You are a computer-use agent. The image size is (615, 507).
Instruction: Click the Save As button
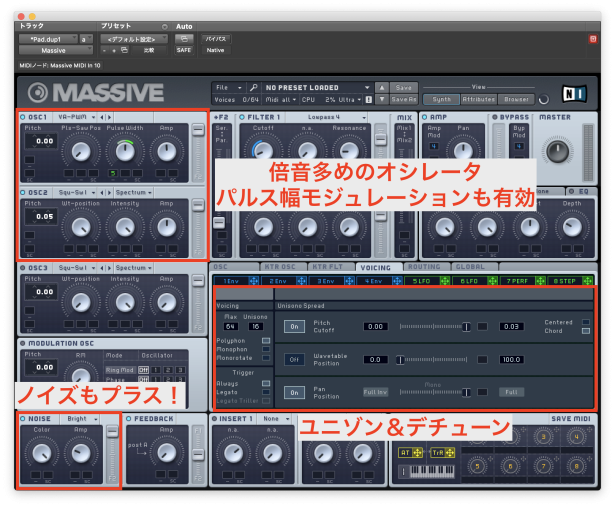tap(405, 99)
